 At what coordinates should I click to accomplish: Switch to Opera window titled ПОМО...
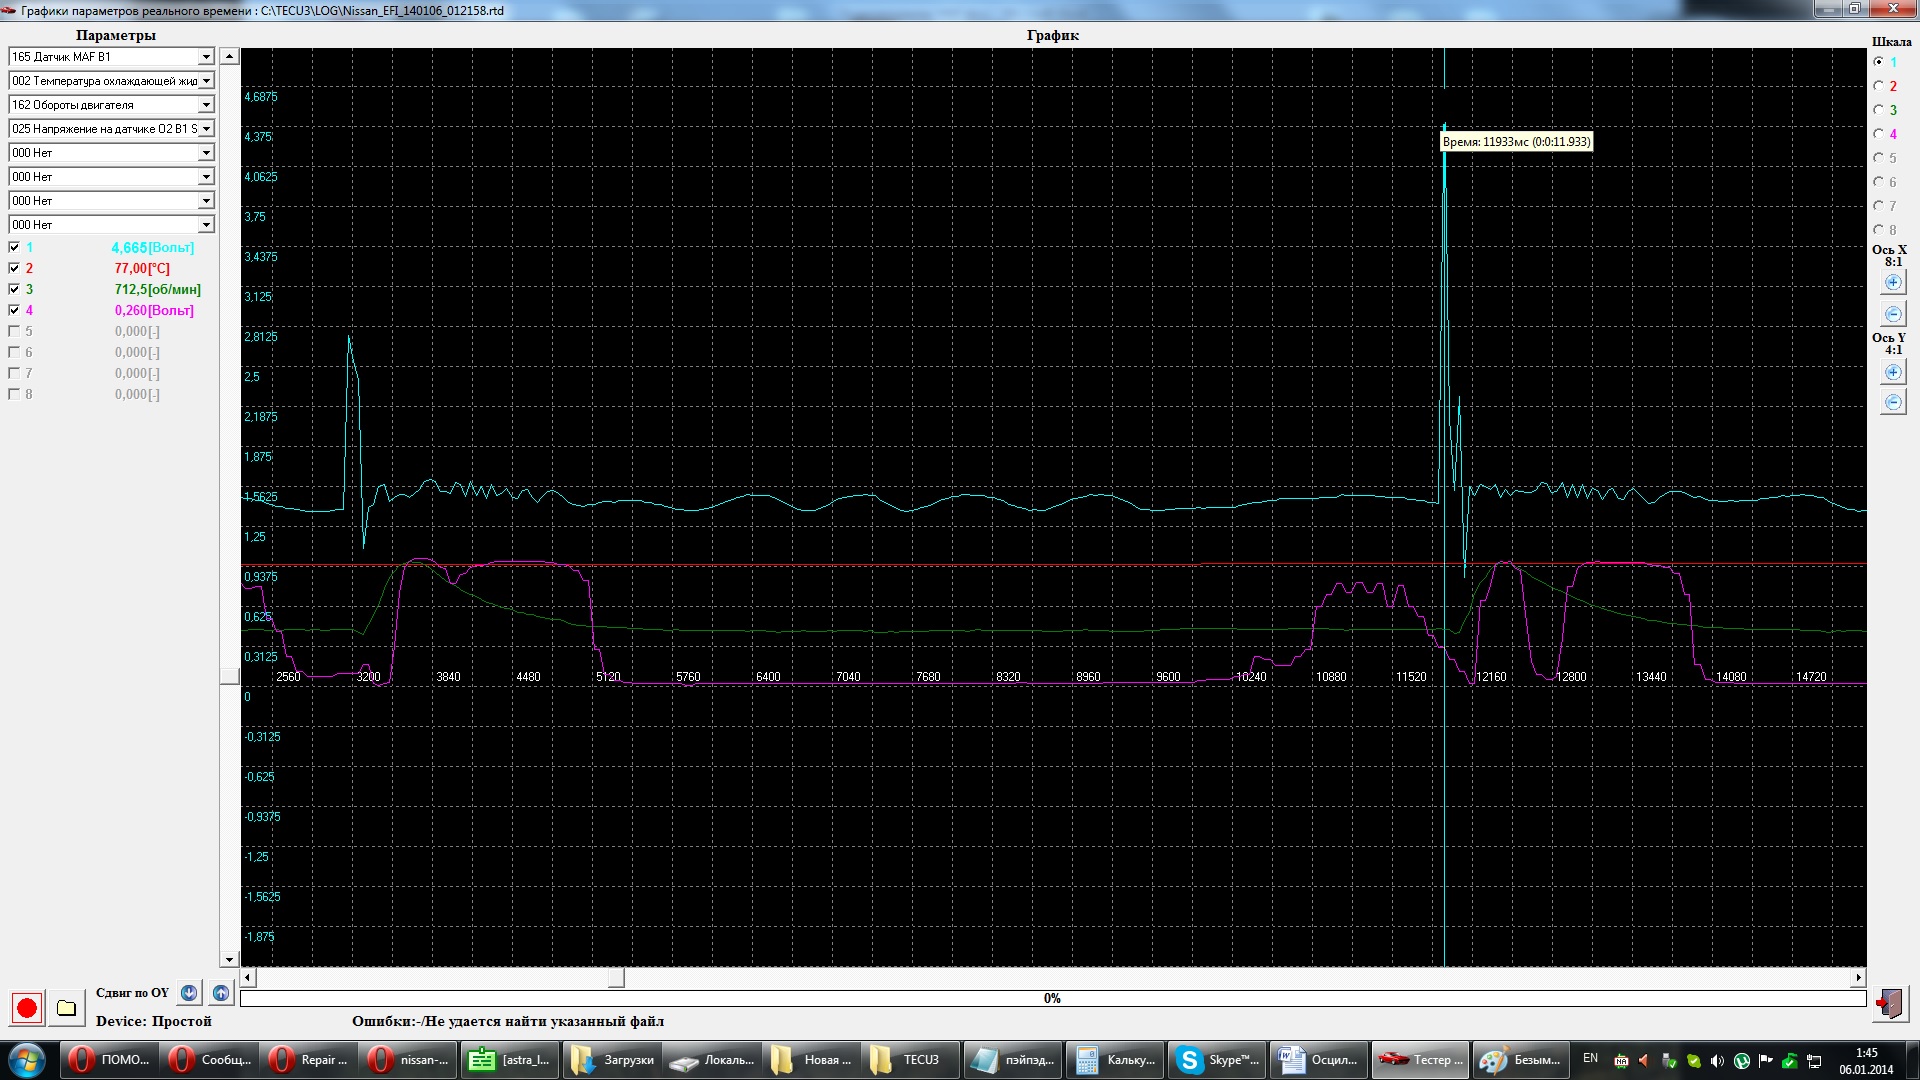tap(109, 1060)
